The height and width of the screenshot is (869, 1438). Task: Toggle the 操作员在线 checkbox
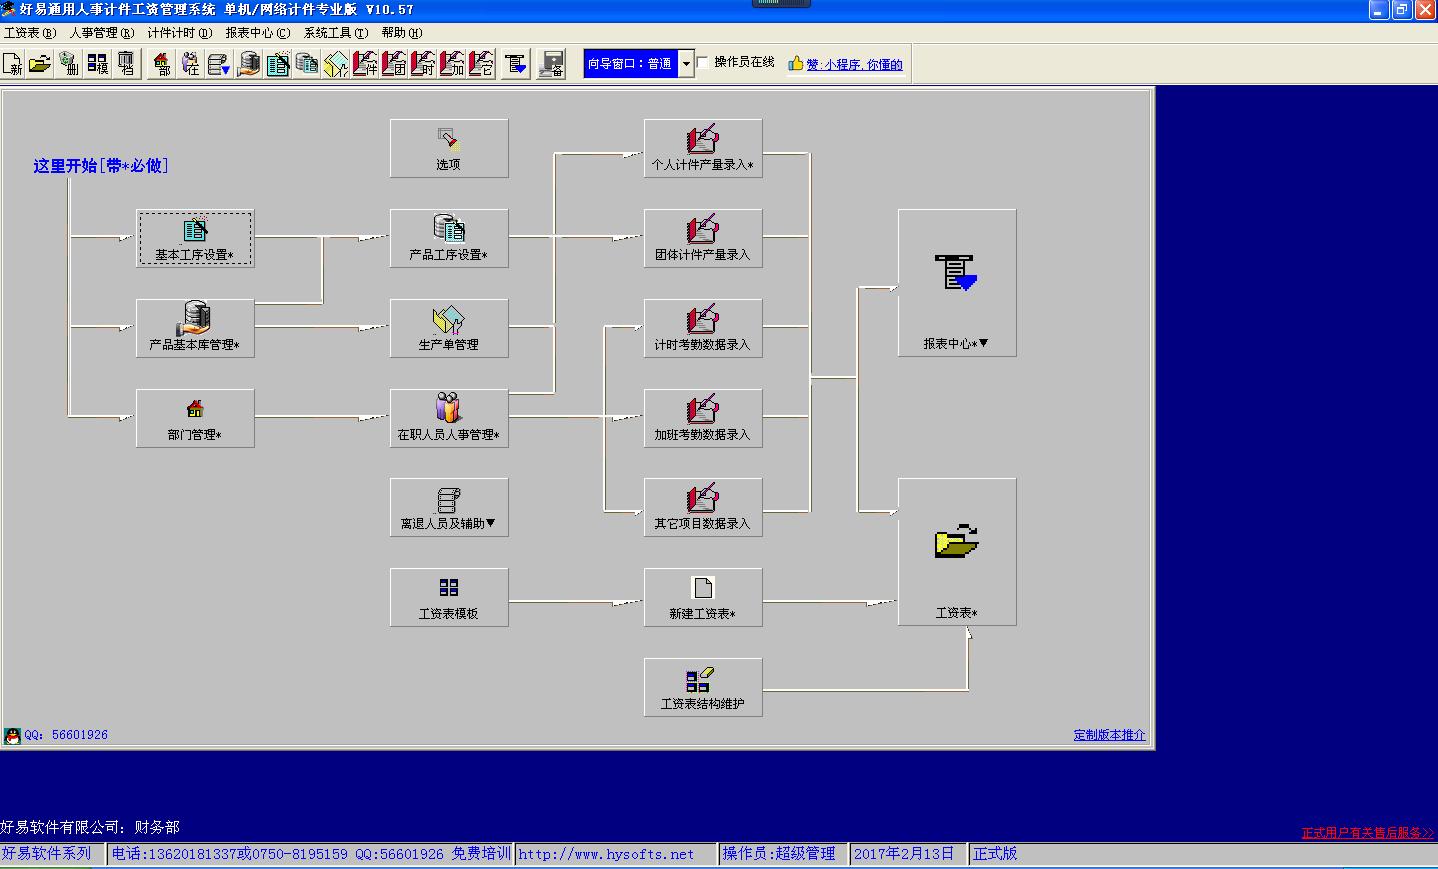(x=703, y=63)
